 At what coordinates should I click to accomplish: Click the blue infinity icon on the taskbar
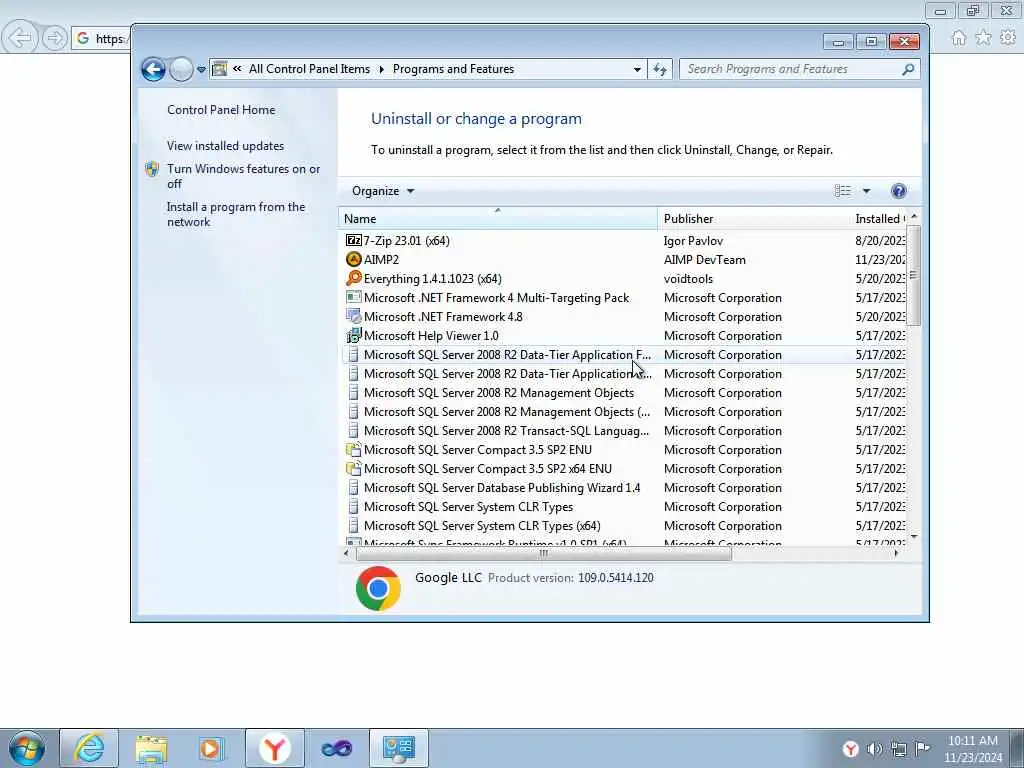click(336, 748)
